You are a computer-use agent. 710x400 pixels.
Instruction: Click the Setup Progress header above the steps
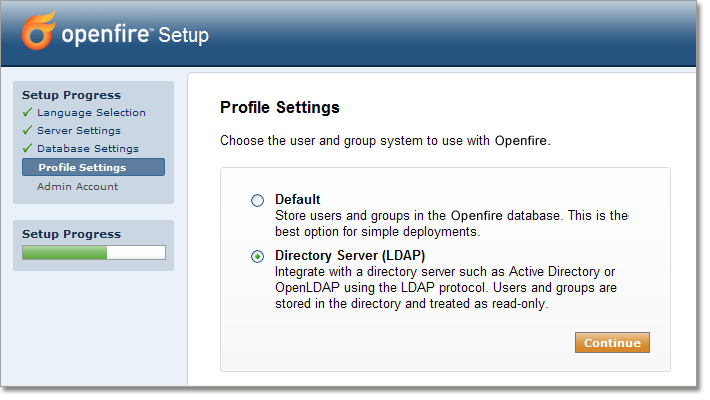coord(71,95)
